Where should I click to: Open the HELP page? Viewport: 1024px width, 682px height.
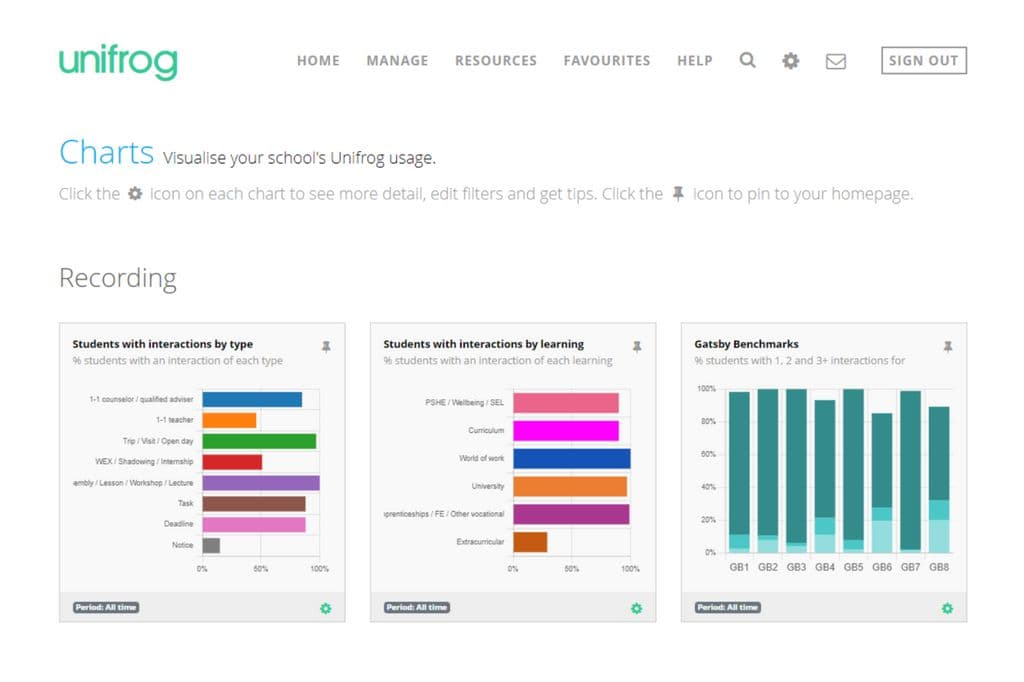(x=694, y=60)
